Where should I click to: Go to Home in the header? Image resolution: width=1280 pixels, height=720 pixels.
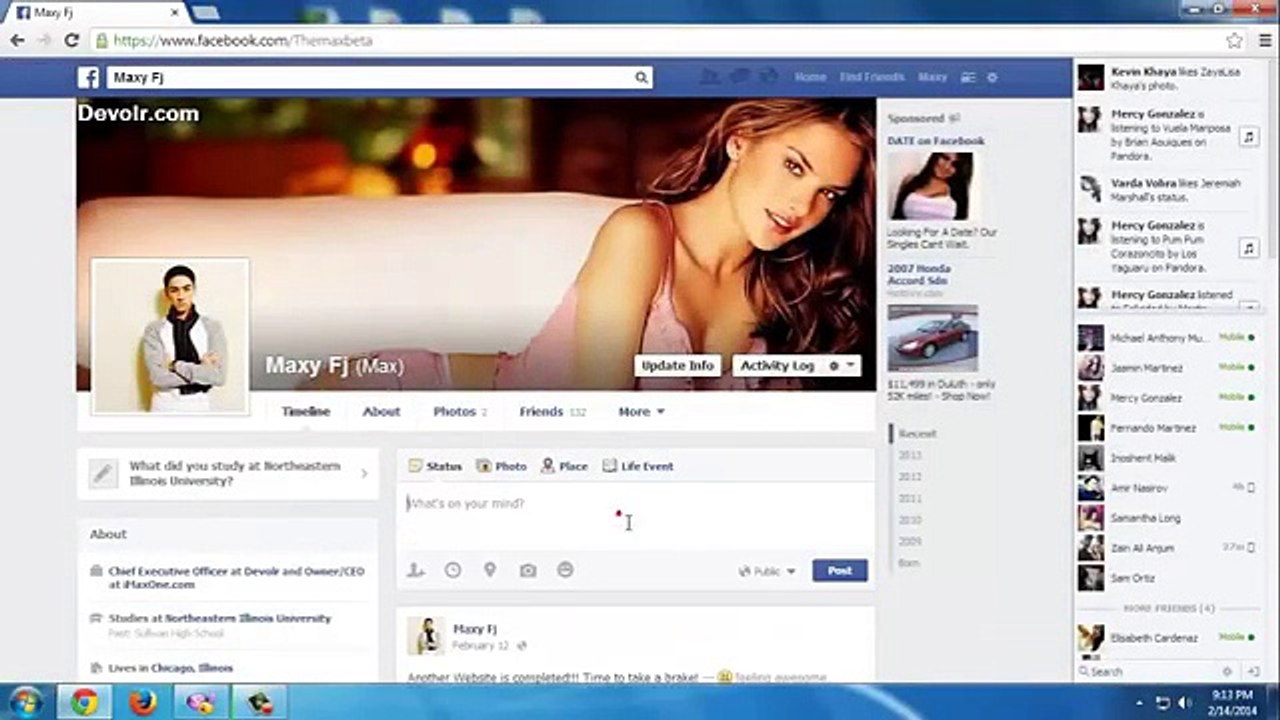click(810, 77)
